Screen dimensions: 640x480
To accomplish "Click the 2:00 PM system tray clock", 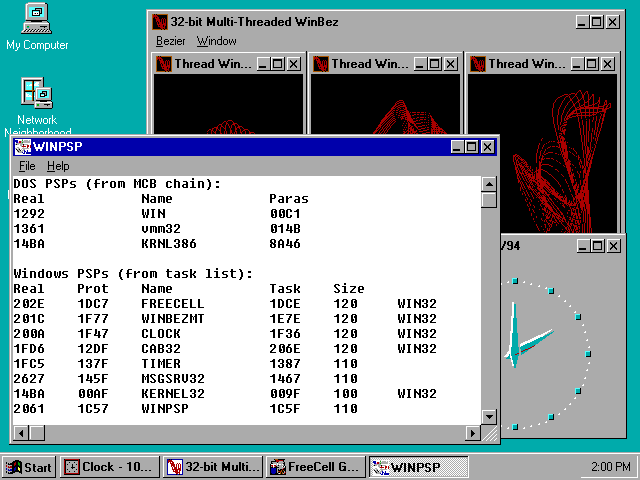I will tap(611, 467).
